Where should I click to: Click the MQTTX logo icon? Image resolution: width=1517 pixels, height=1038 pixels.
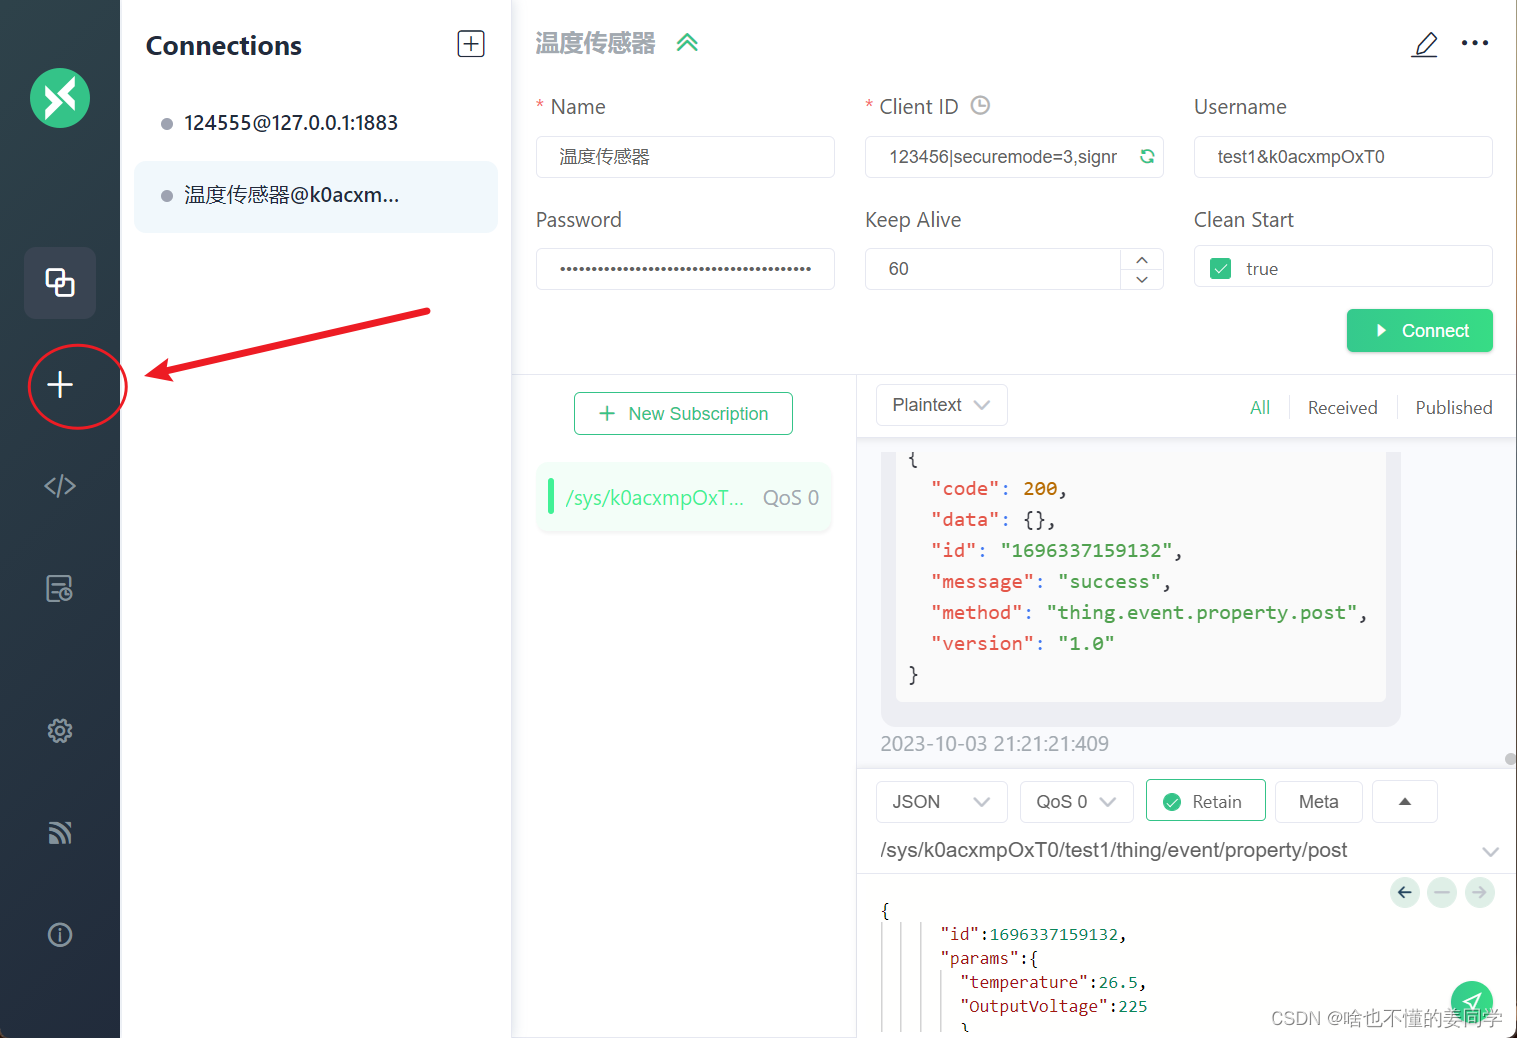point(59,98)
